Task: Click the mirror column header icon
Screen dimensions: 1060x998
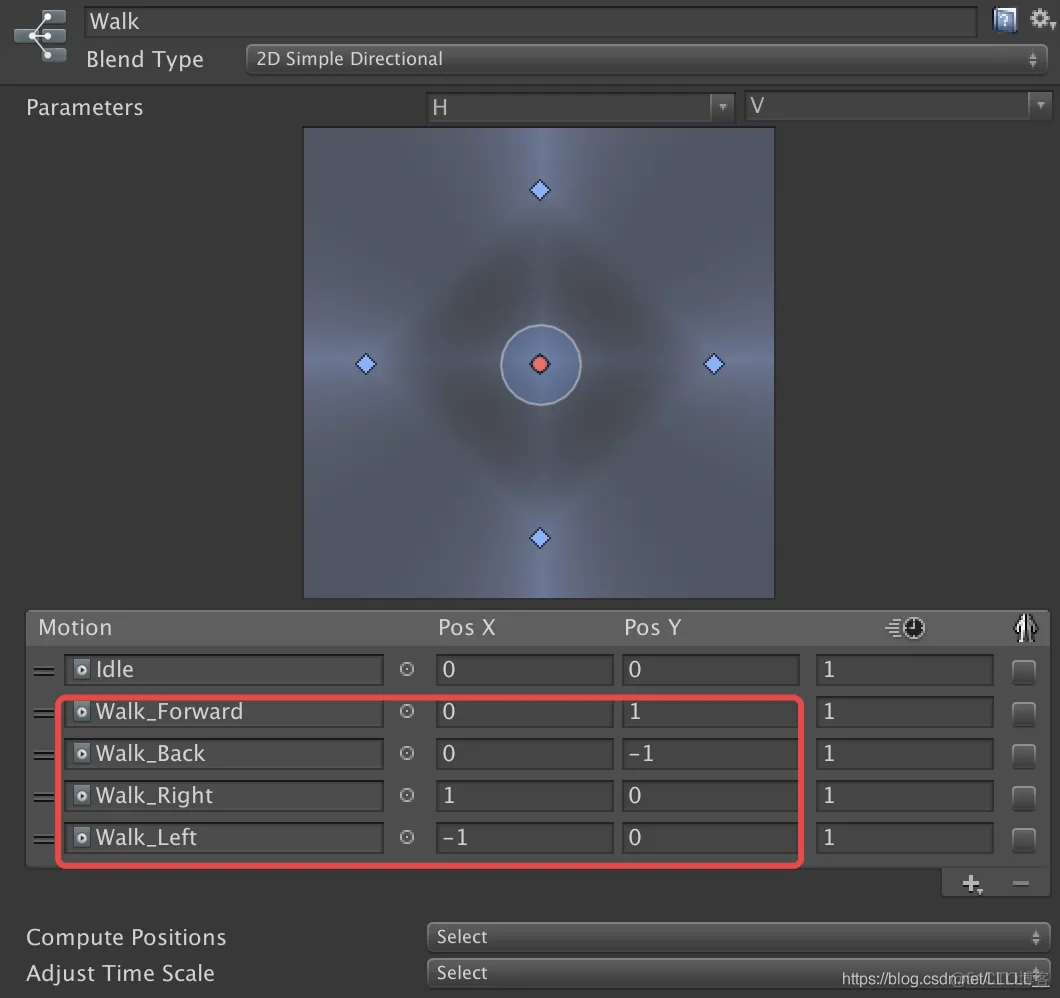Action: [x=1026, y=627]
